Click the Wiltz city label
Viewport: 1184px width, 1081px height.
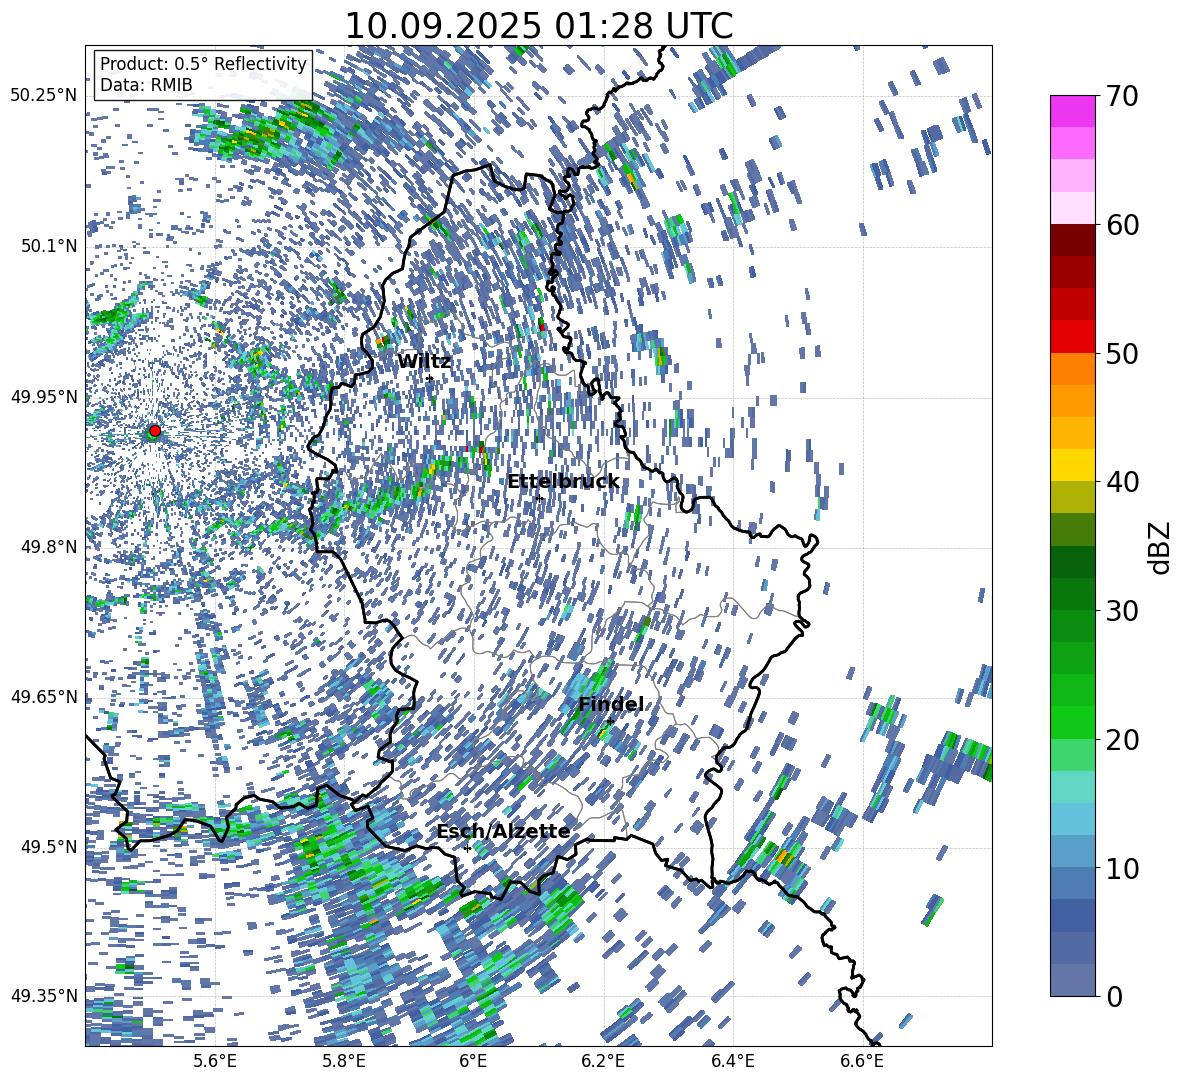[424, 362]
